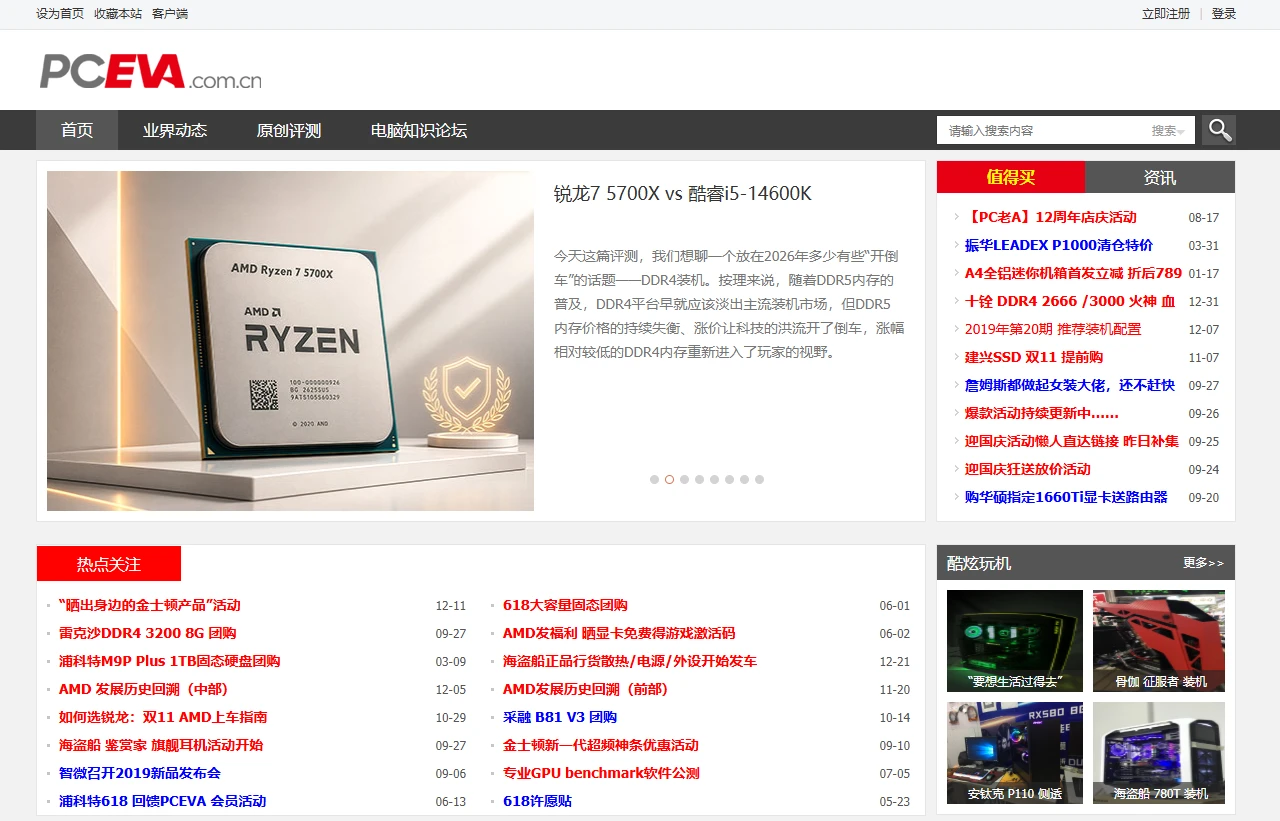Open 浦科特M9P Plus 1TB固态硬盘团购 article
The width and height of the screenshot is (1280, 821).
[170, 661]
